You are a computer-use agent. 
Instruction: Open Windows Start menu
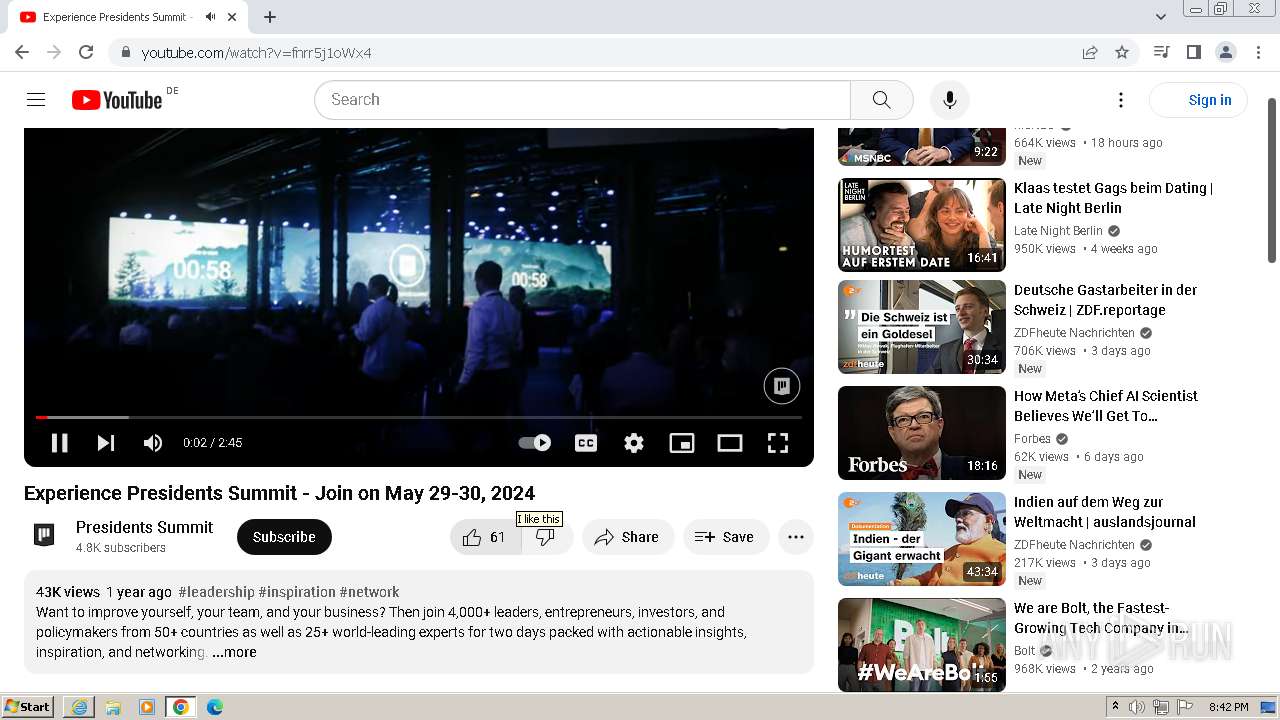click(28, 707)
